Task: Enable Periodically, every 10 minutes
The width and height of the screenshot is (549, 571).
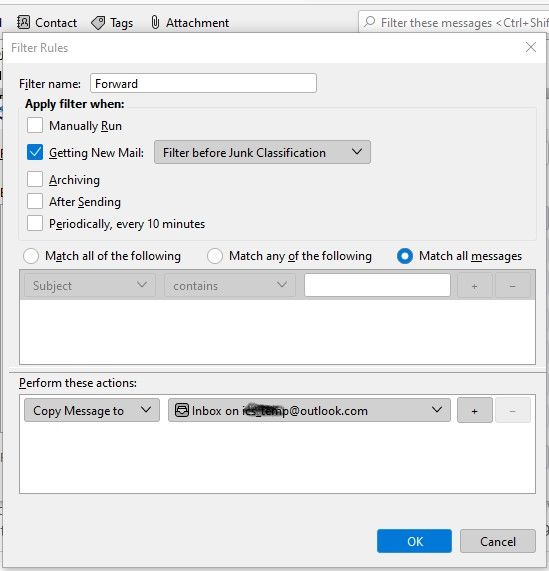Action: tap(35, 223)
